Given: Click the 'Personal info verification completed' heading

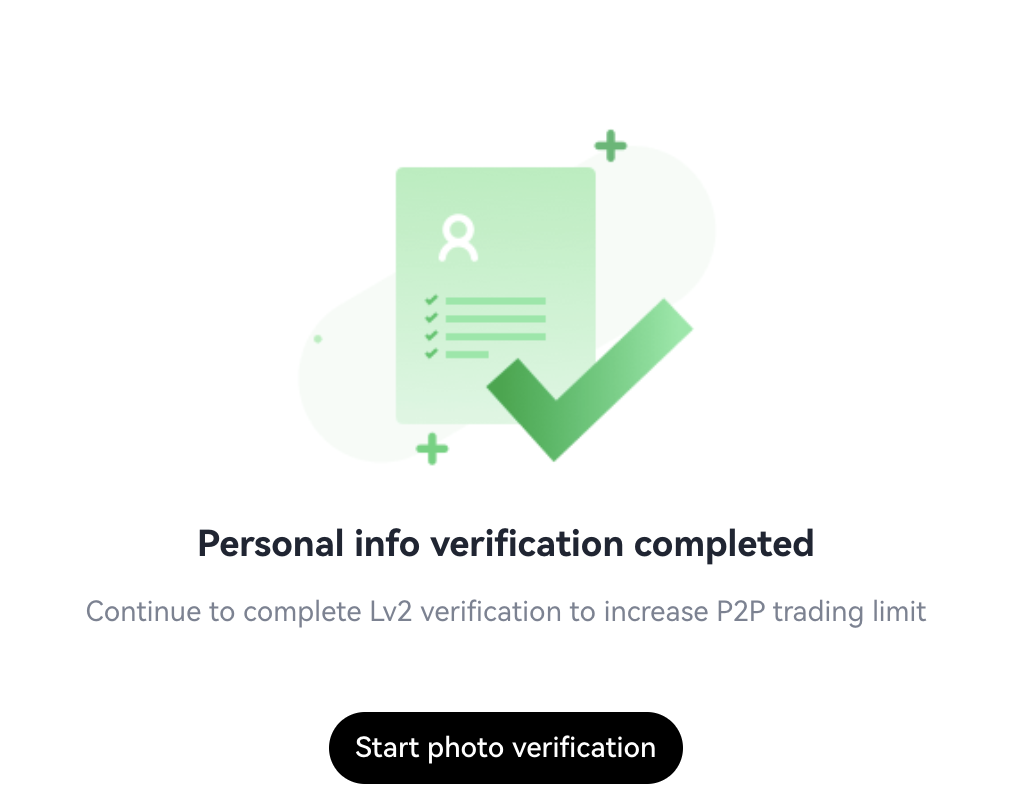Looking at the screenshot, I should tap(505, 544).
